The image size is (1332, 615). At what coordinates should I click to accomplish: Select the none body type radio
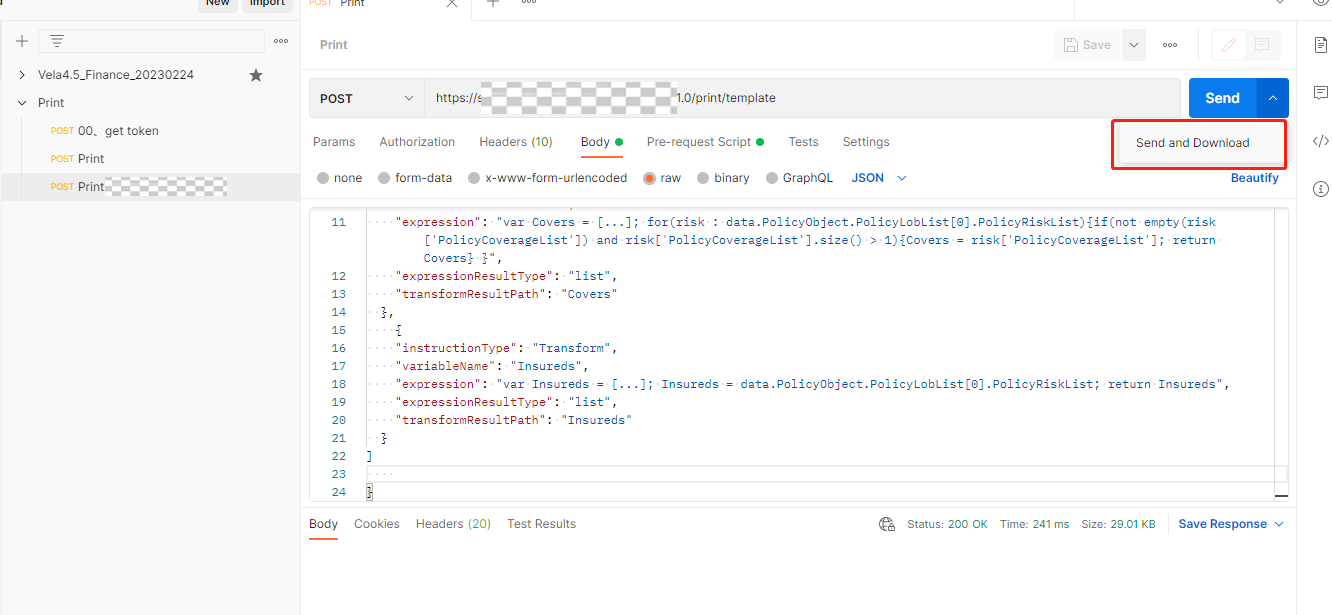coord(323,178)
